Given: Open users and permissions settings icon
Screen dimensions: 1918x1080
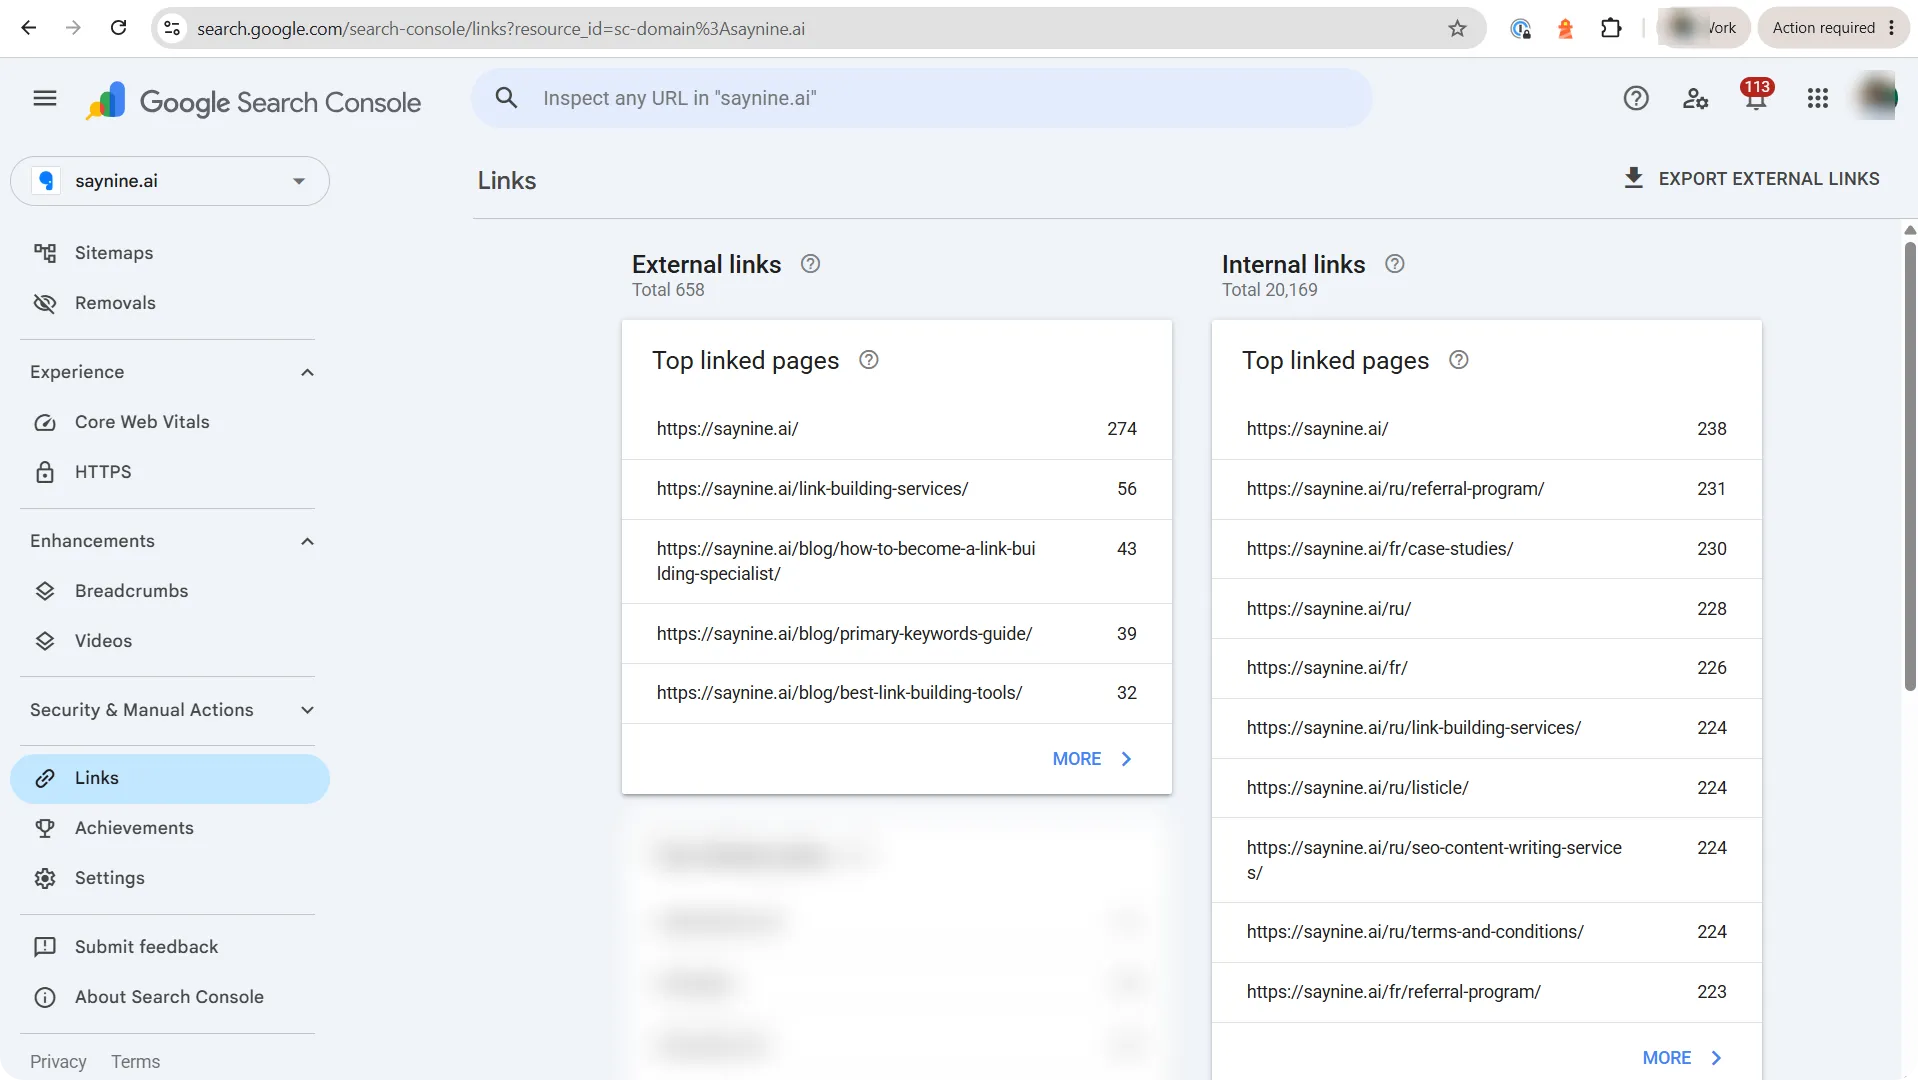Looking at the screenshot, I should (x=1696, y=98).
